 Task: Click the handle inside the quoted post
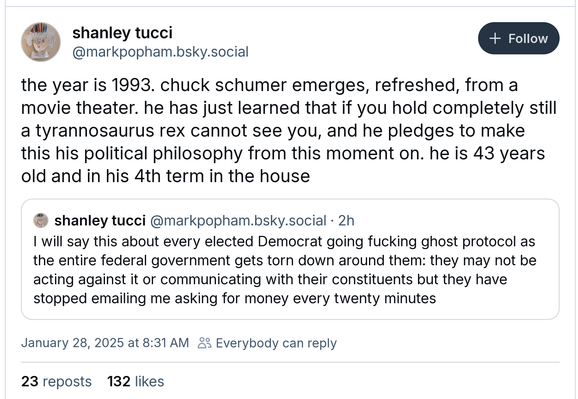click(x=238, y=221)
